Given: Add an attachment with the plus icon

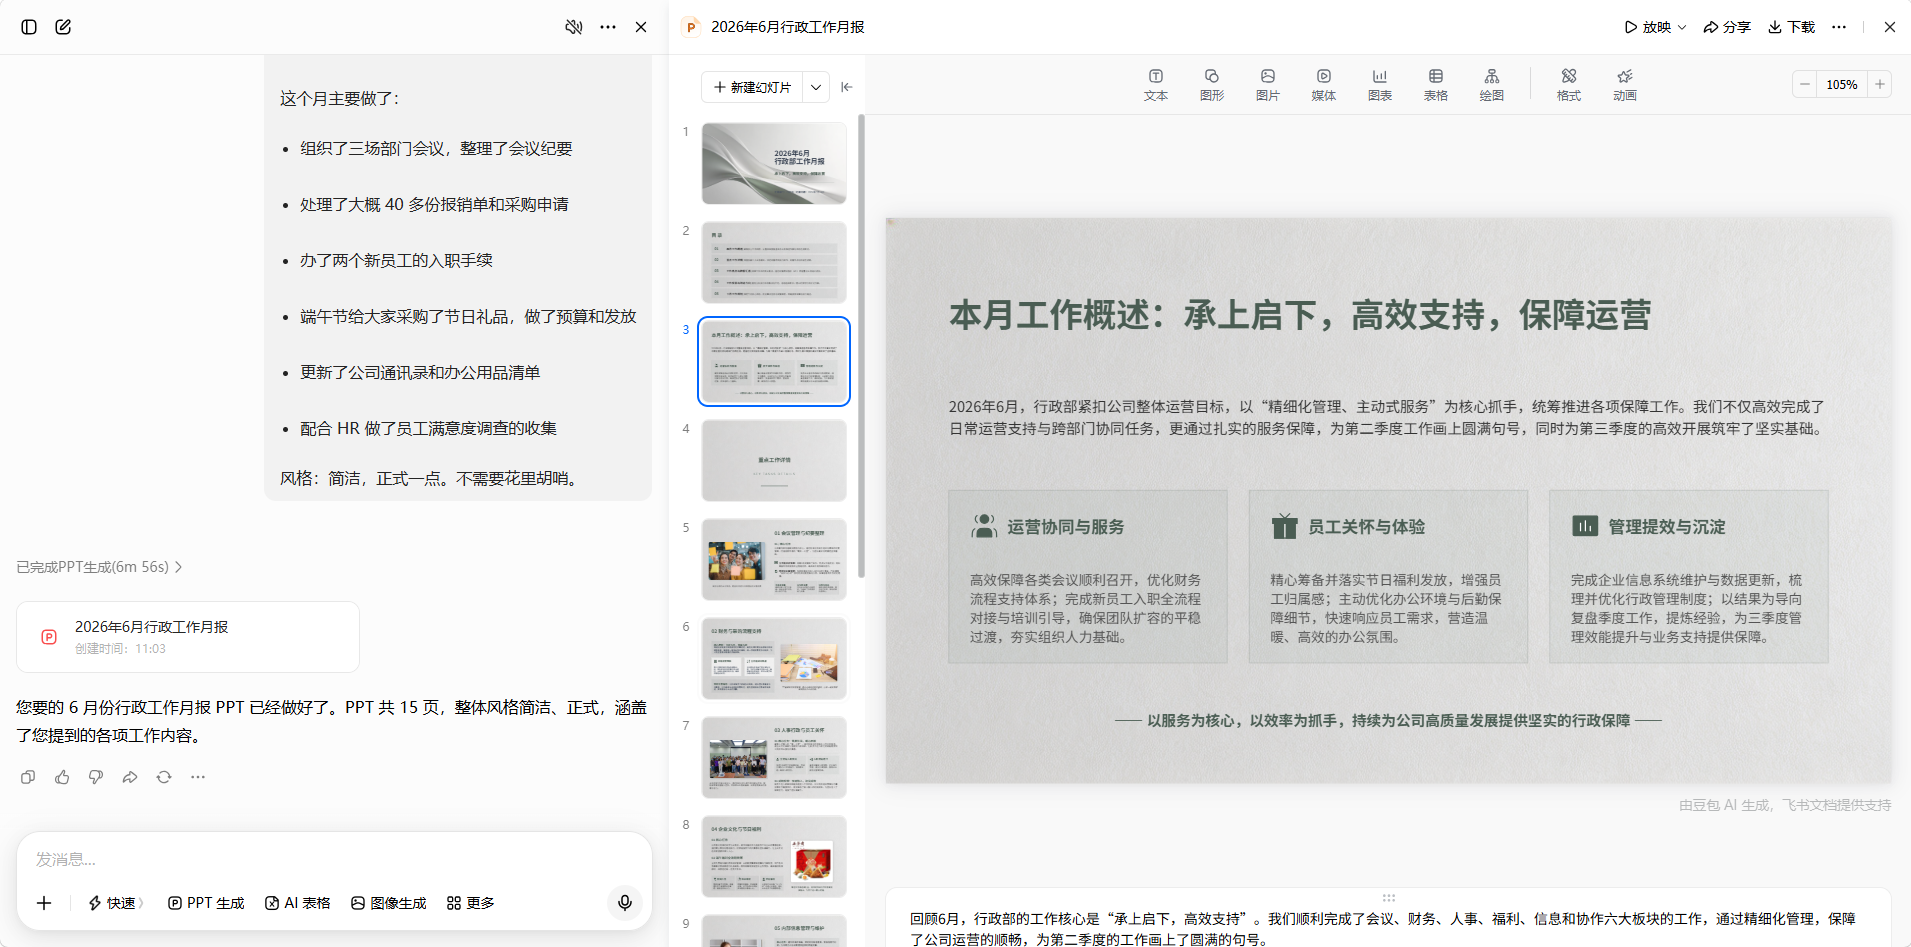Looking at the screenshot, I should pyautogui.click(x=44, y=903).
